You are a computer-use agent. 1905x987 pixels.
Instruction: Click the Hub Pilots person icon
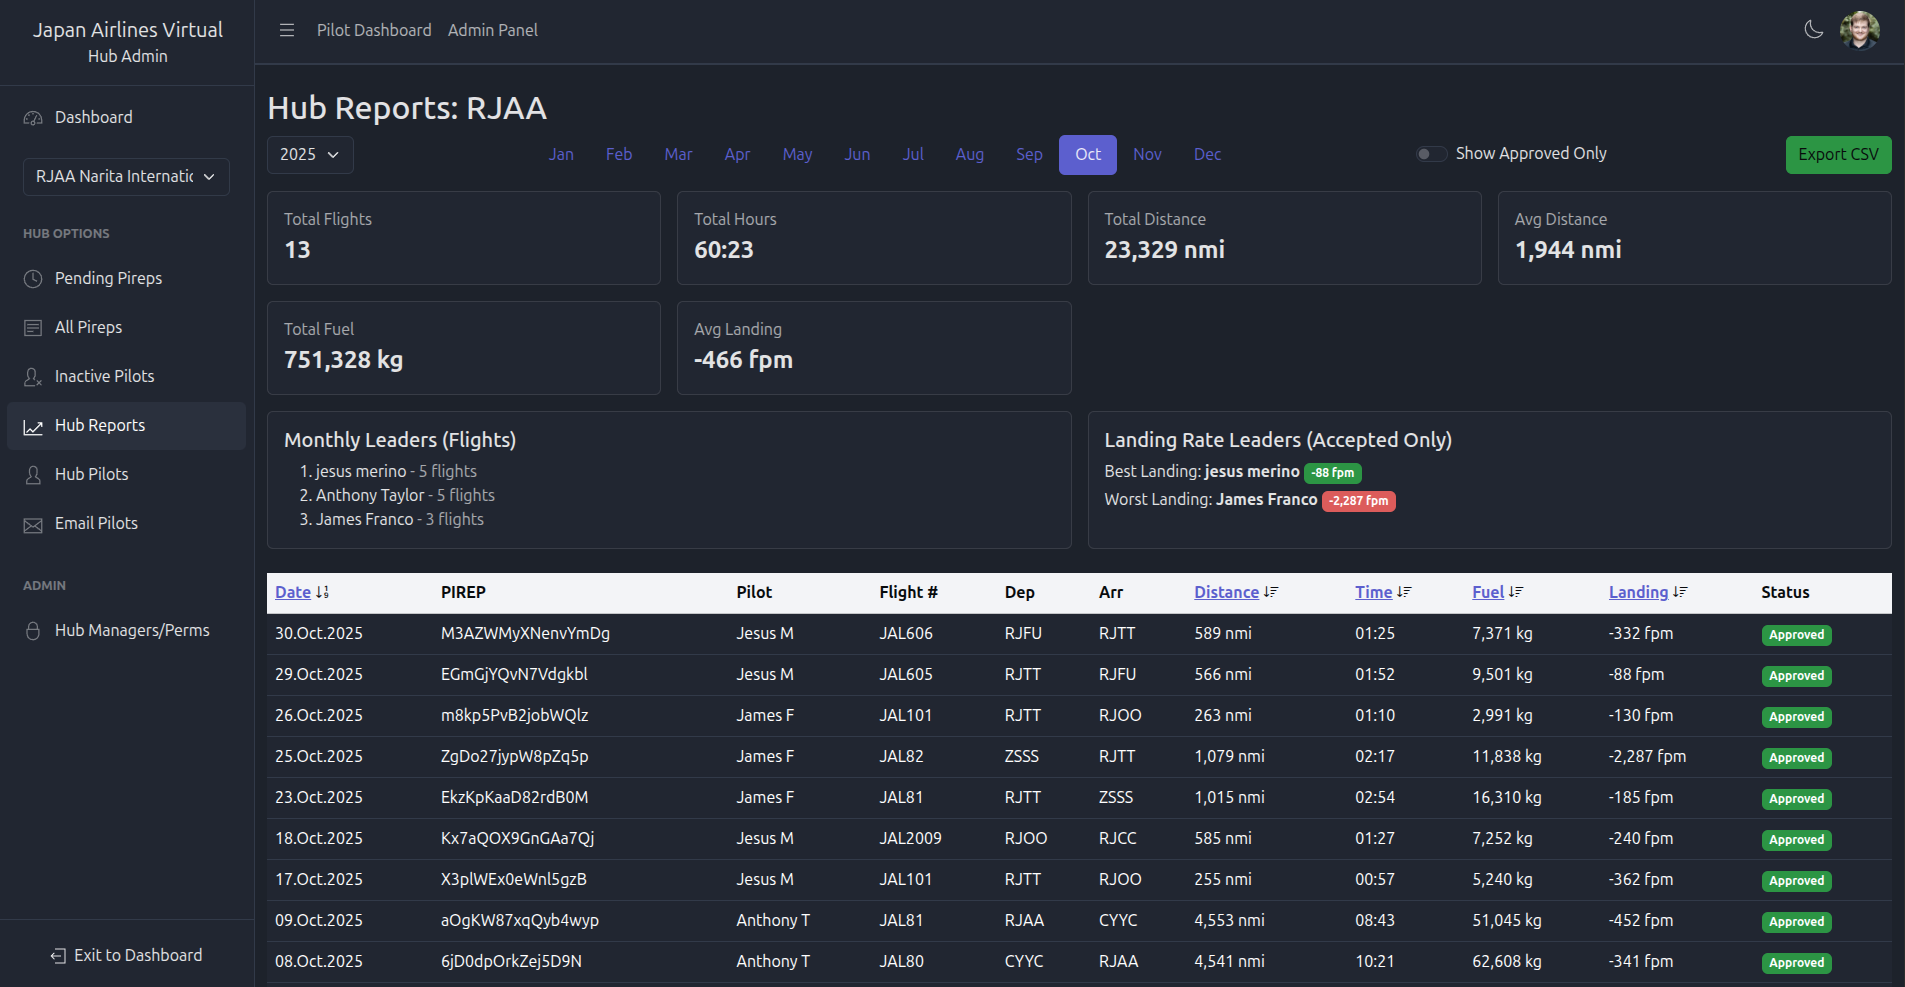click(33, 475)
